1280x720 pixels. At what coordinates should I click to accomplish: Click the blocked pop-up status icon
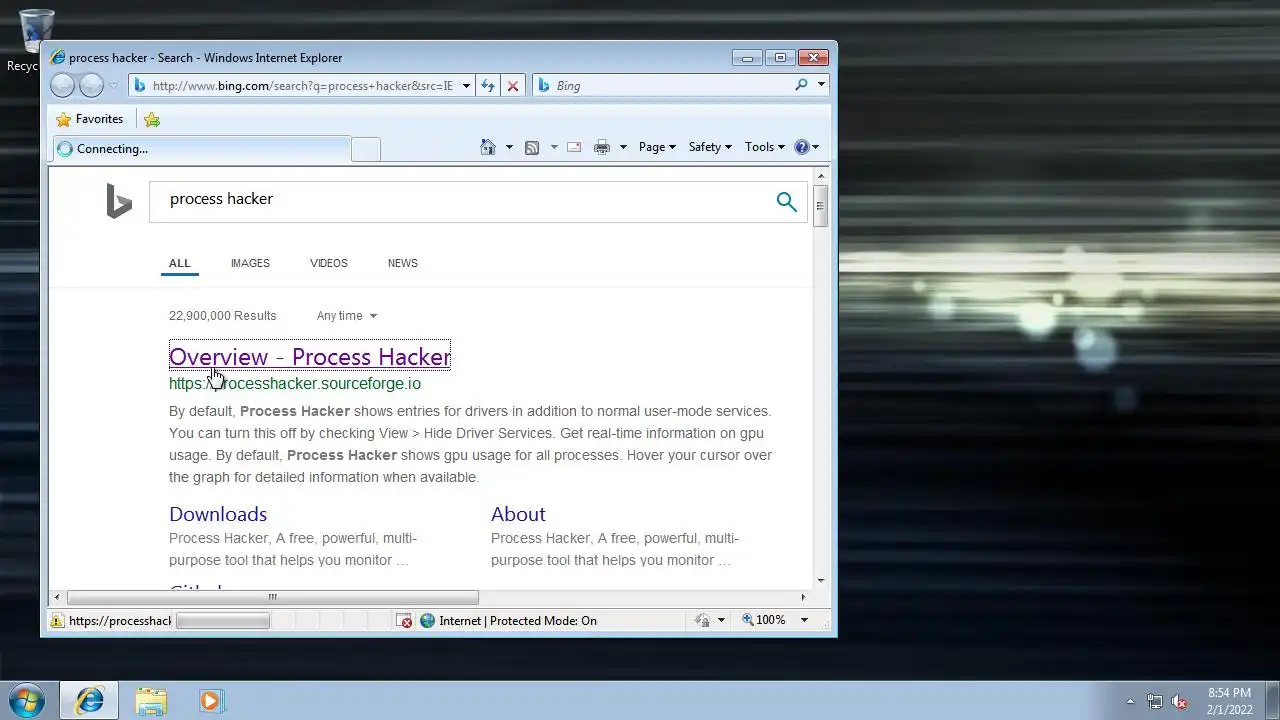(x=405, y=621)
